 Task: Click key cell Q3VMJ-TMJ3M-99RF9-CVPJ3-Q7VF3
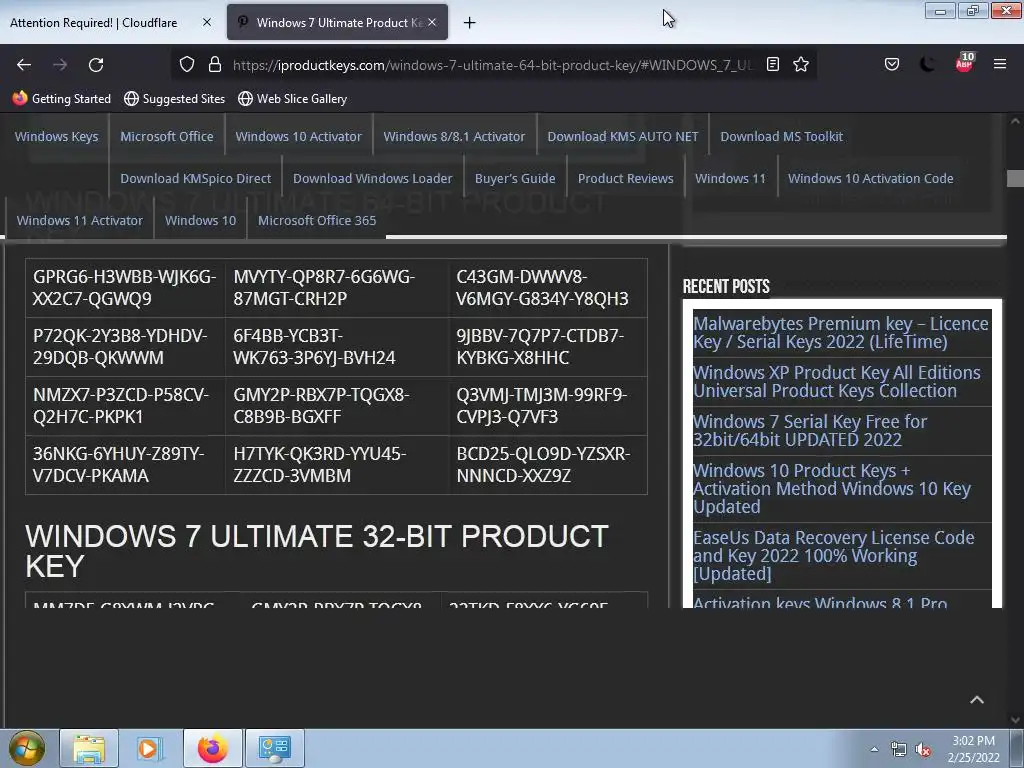tap(548, 406)
